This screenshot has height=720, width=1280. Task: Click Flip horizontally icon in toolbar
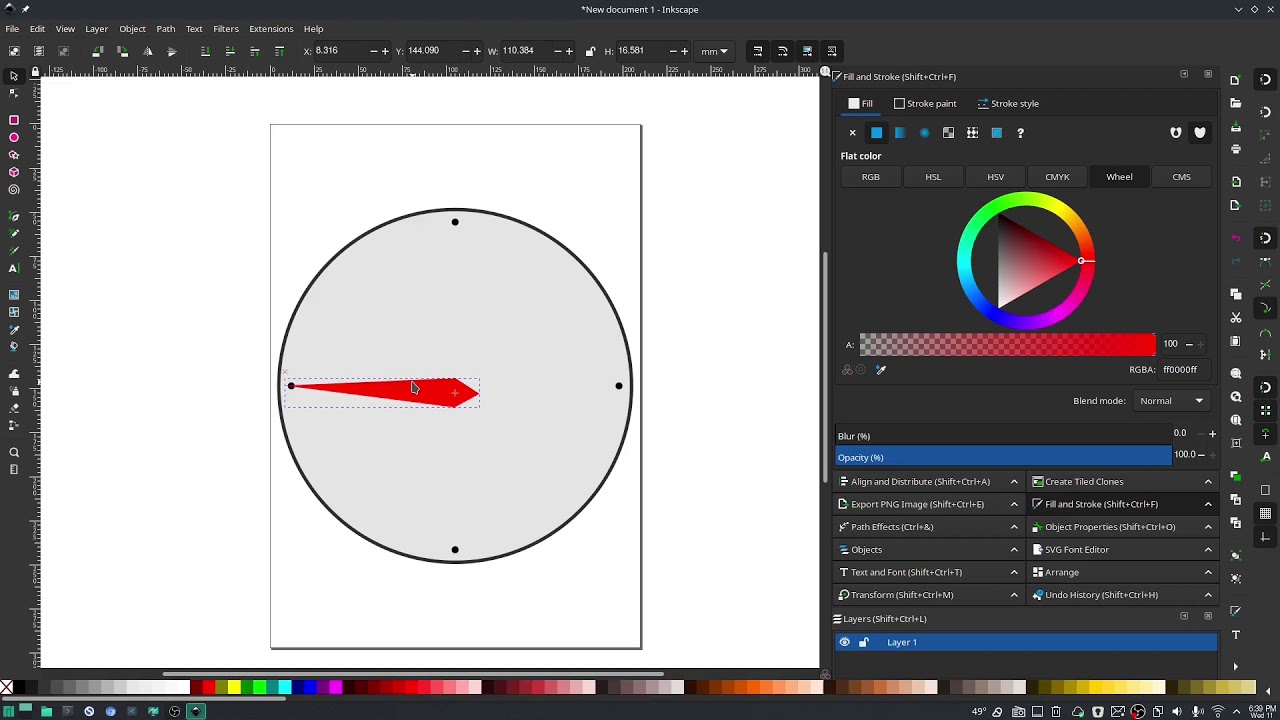coord(148,51)
